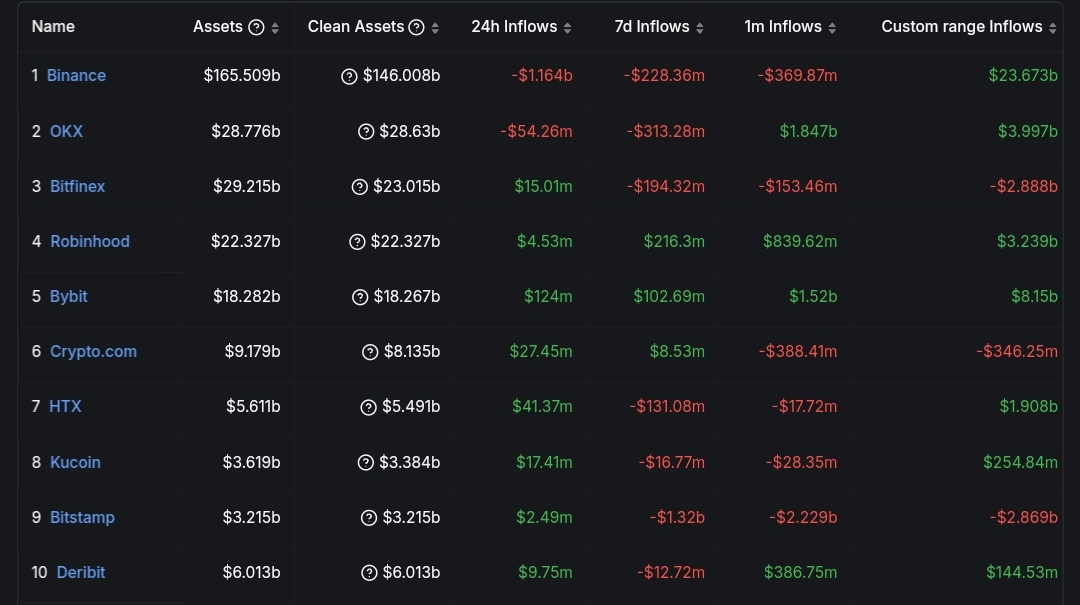
Task: Open the Robinhood exchange link
Action: click(x=90, y=241)
